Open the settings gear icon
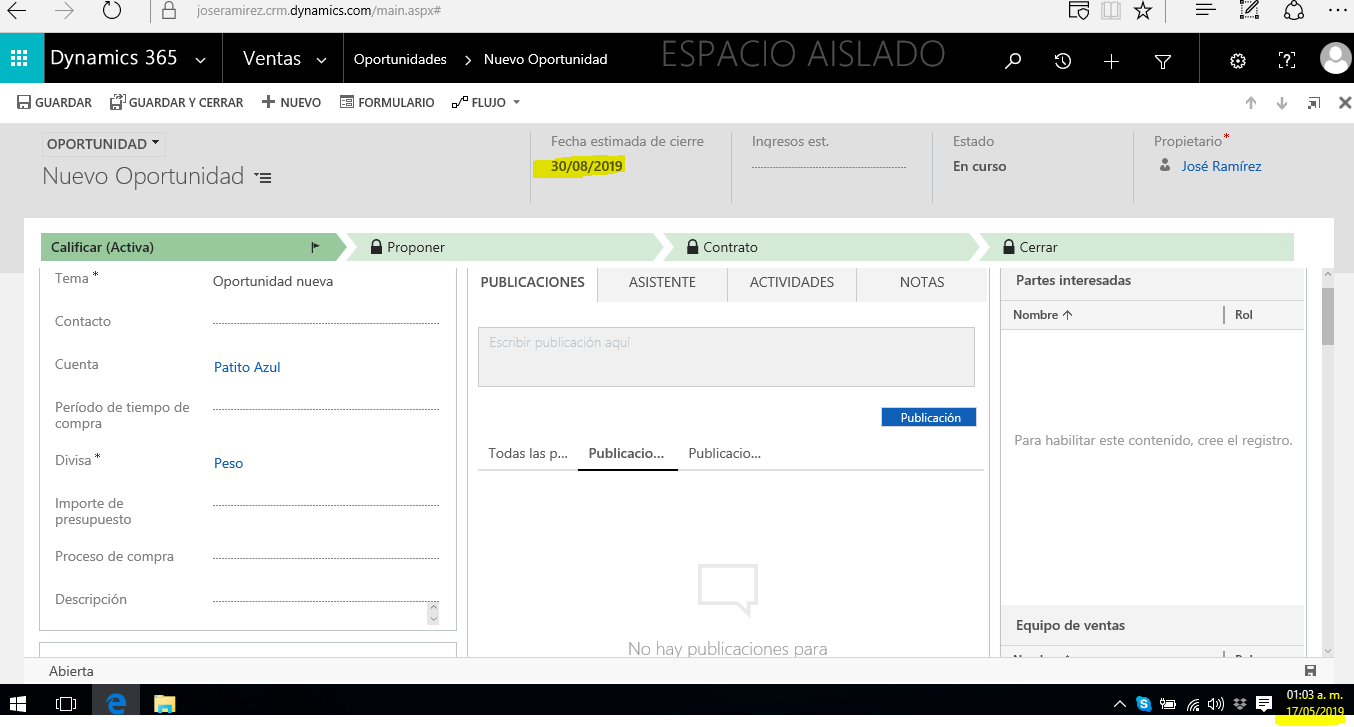The image size is (1354, 727). (x=1237, y=61)
